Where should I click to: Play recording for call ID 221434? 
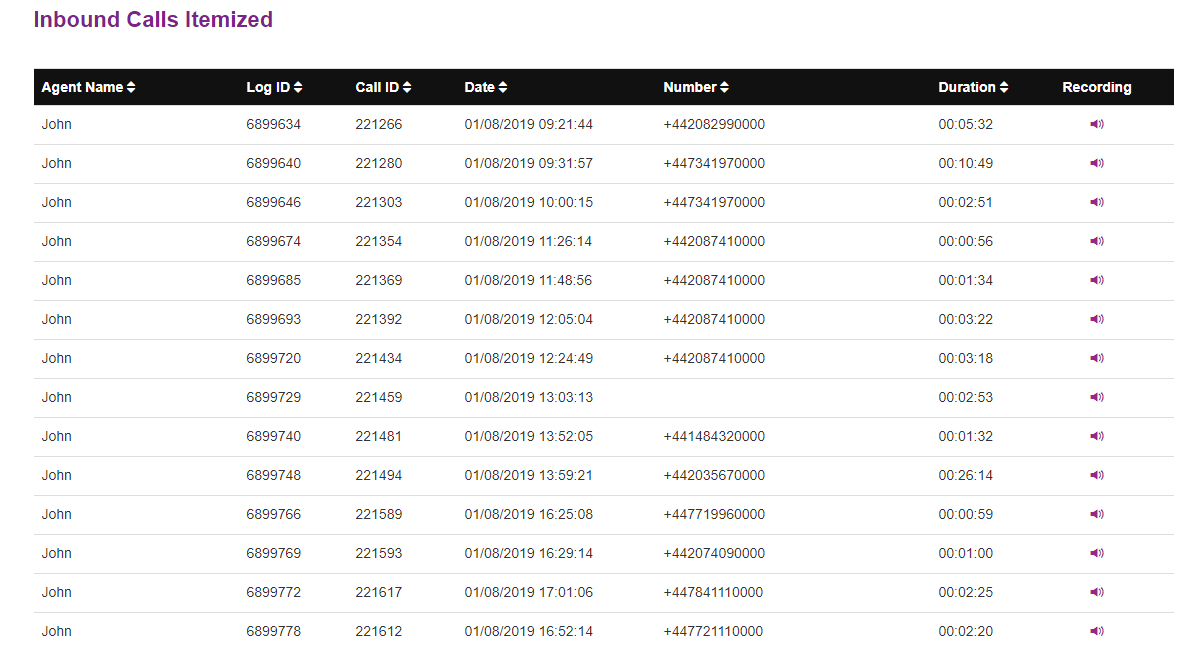[x=1096, y=358]
